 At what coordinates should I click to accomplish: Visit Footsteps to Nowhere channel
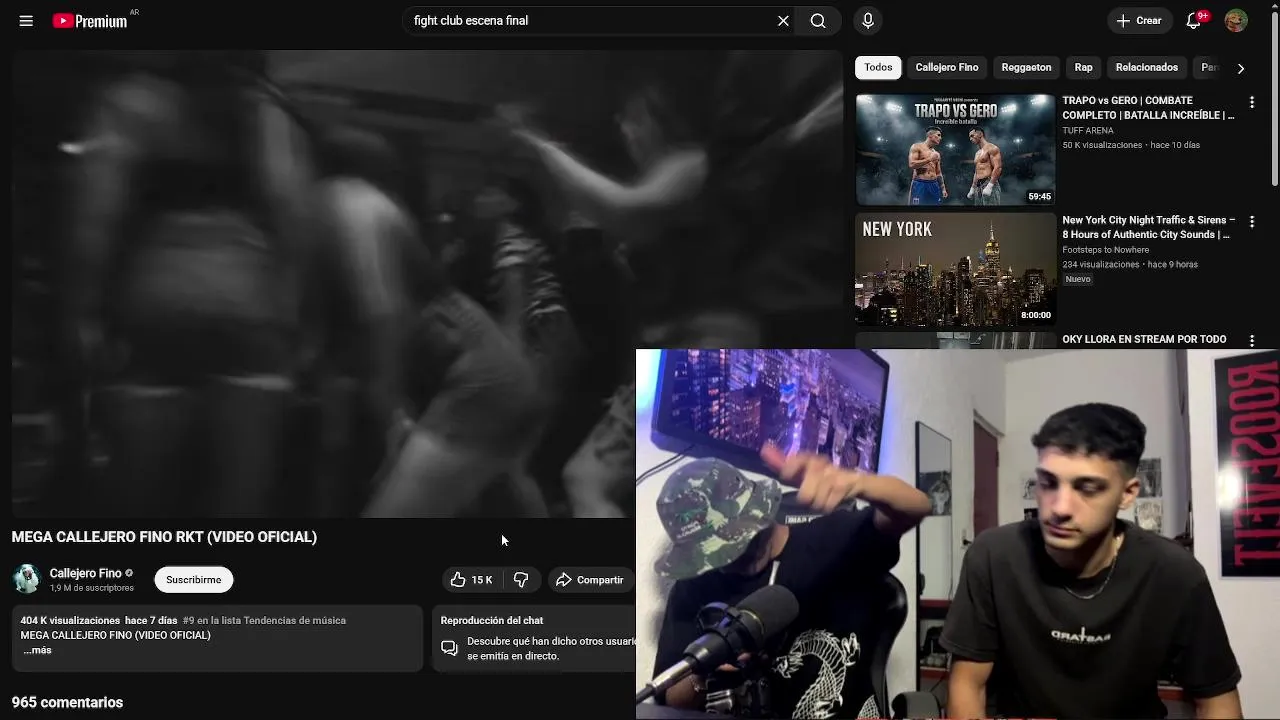tap(1105, 250)
